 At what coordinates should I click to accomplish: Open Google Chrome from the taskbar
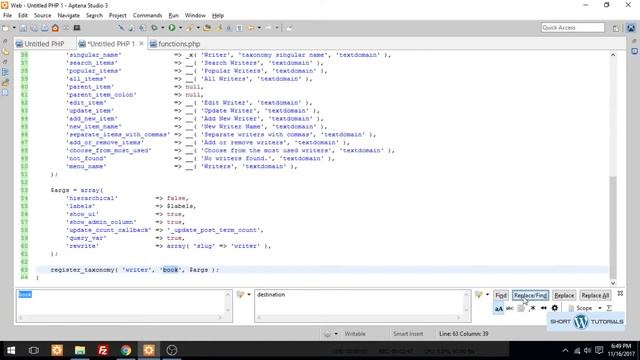click(126, 350)
